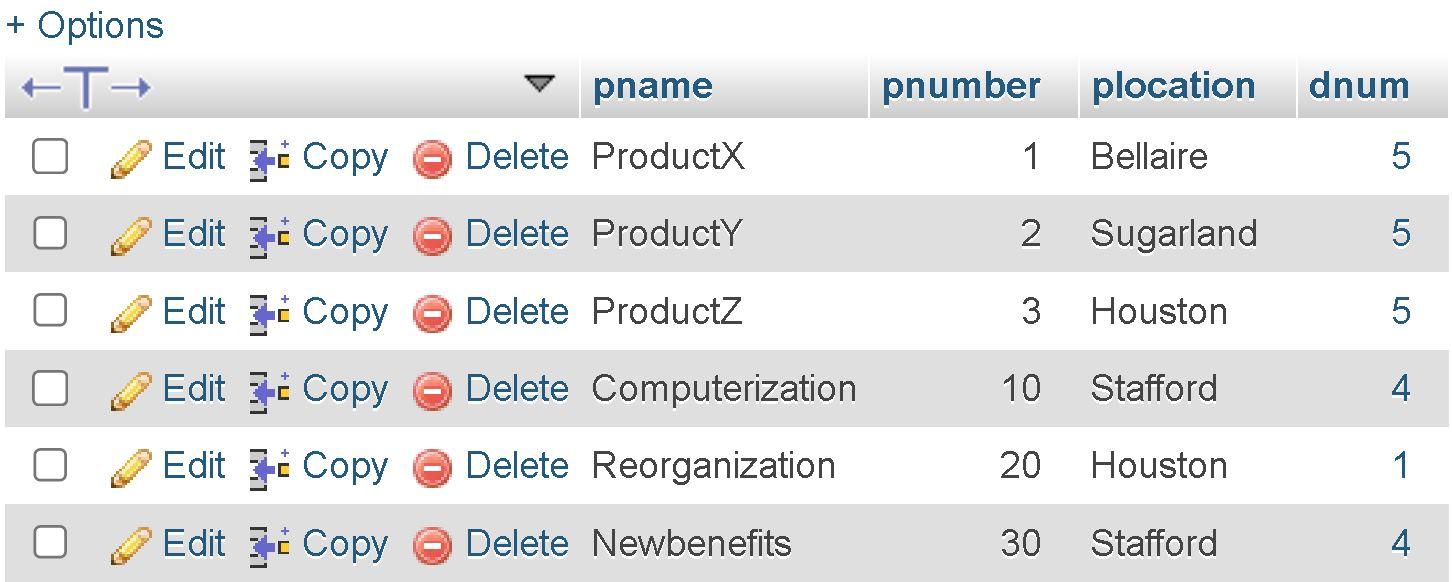Sort the table by the plocation column

(x=1173, y=86)
